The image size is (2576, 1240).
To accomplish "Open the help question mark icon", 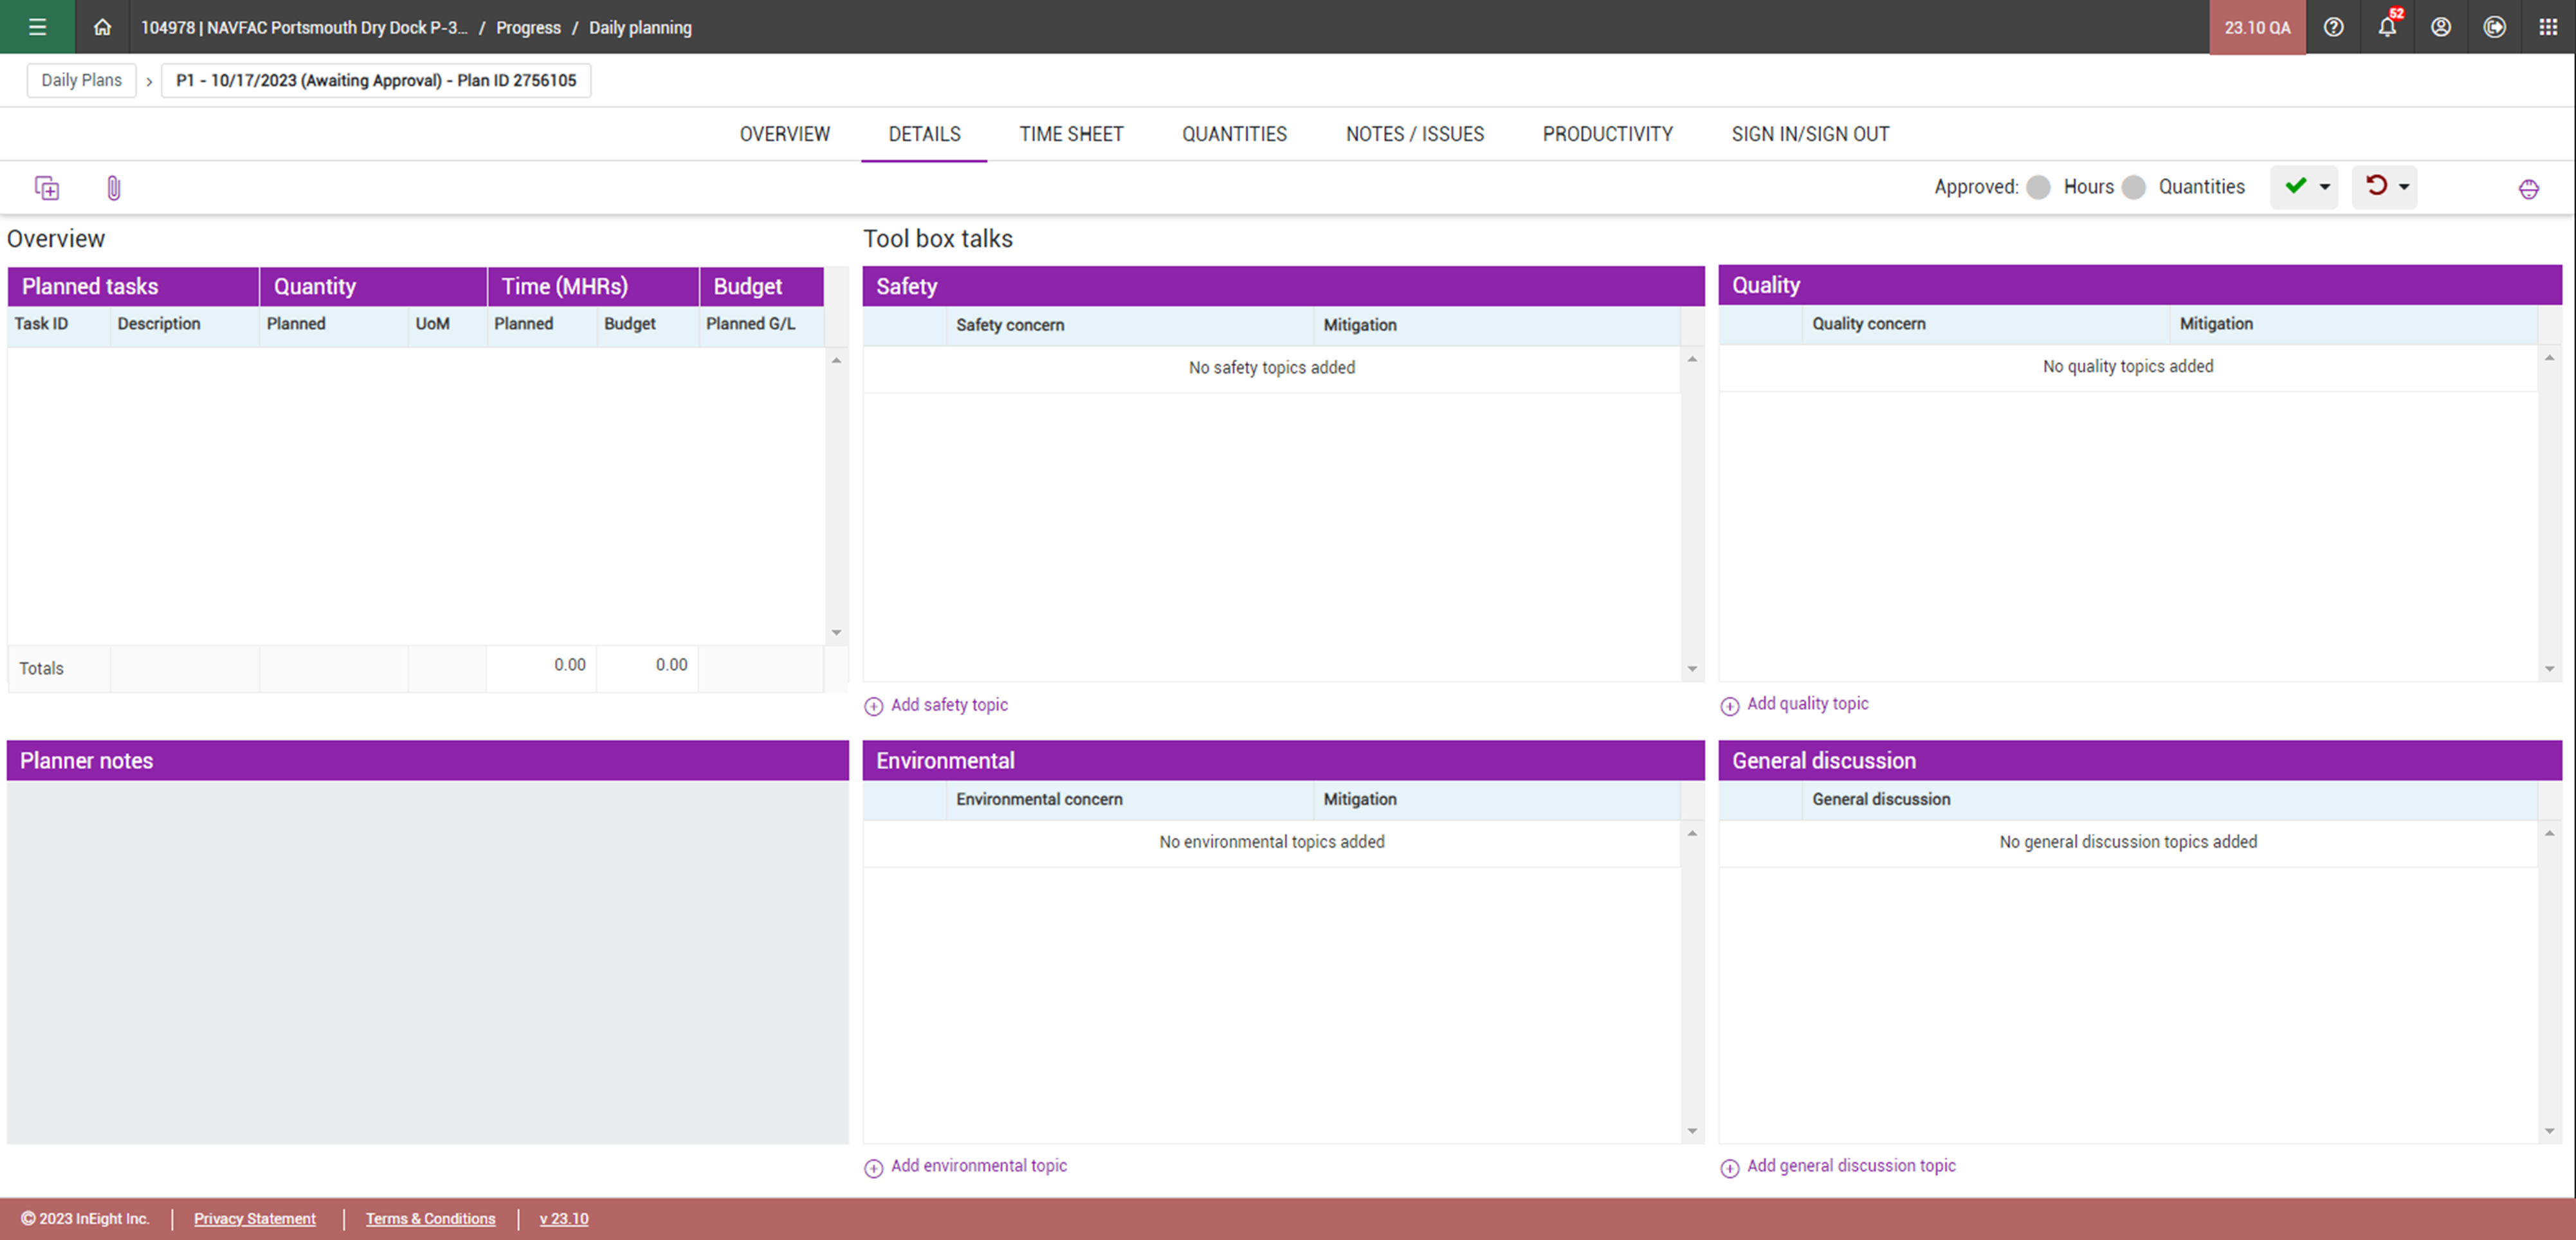I will [x=2333, y=27].
